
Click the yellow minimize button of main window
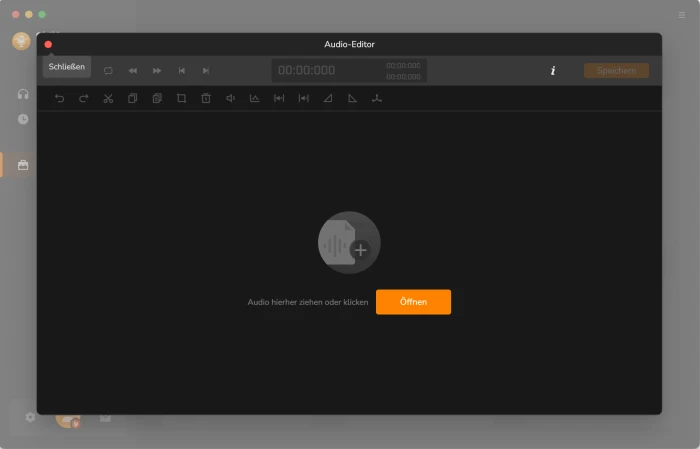click(x=29, y=14)
